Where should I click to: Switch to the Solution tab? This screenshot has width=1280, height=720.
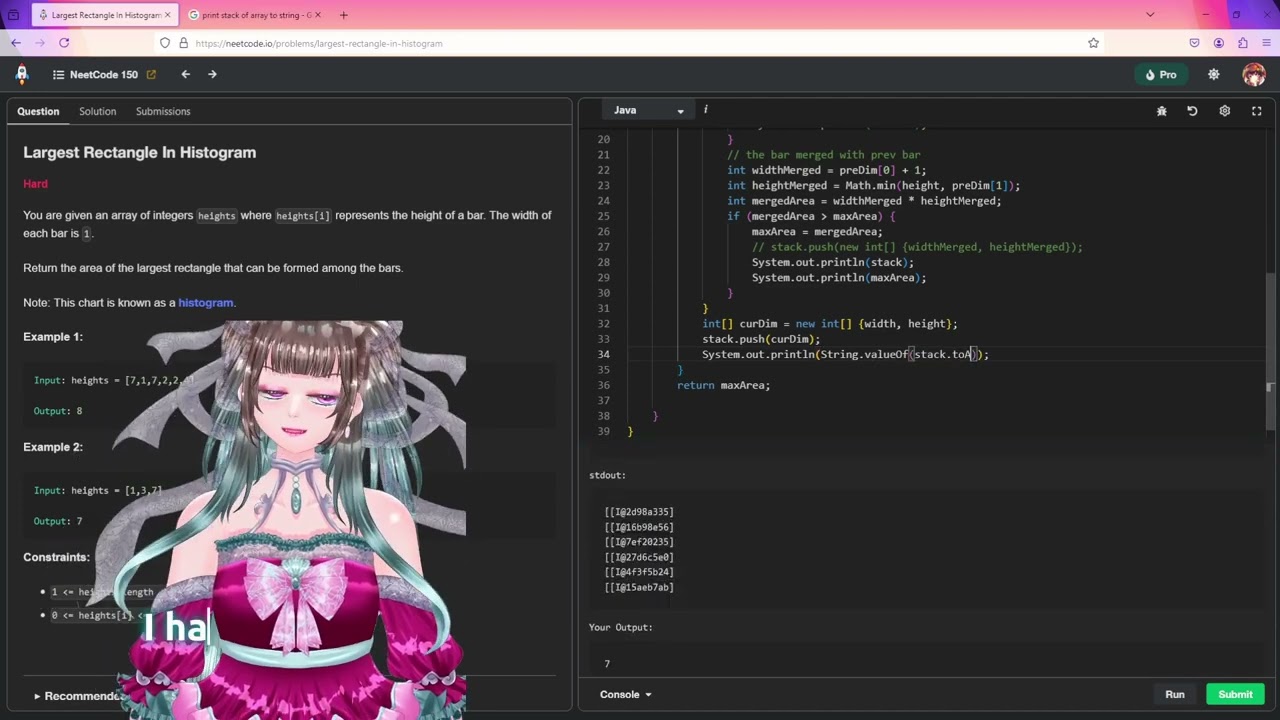(x=98, y=111)
